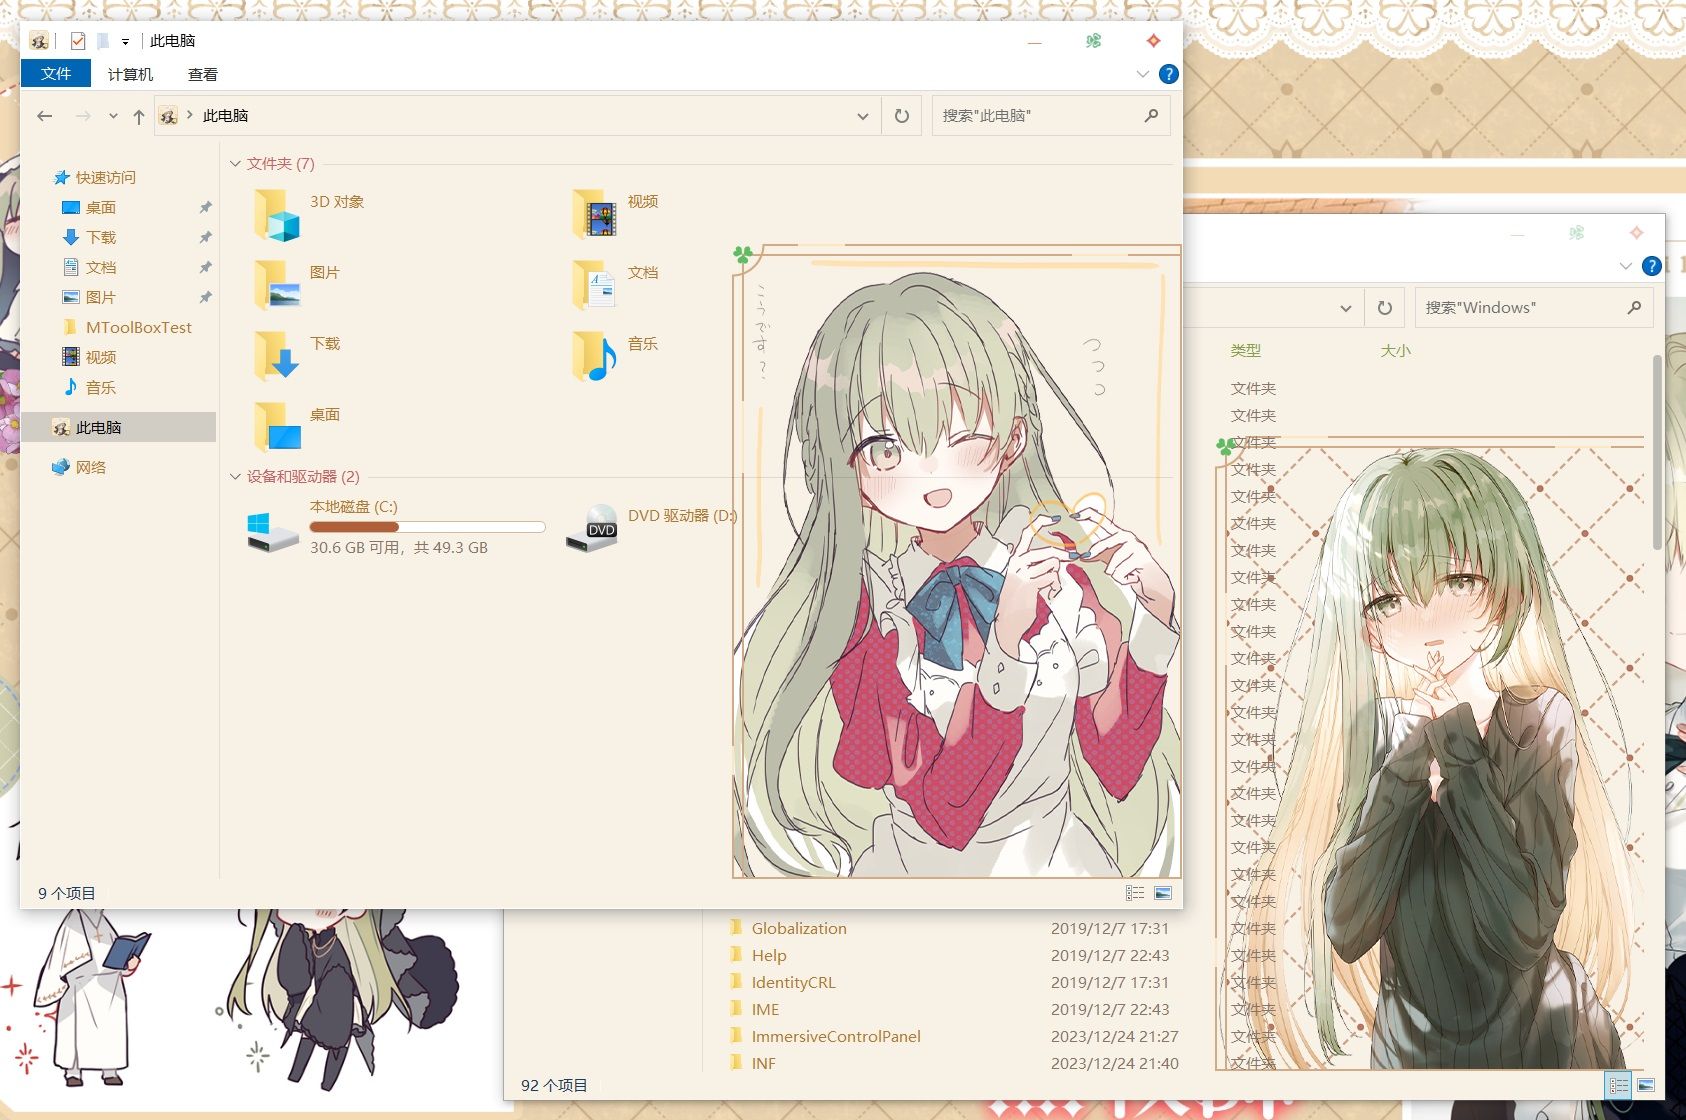Open the 查看 ribbon tab

click(x=203, y=74)
